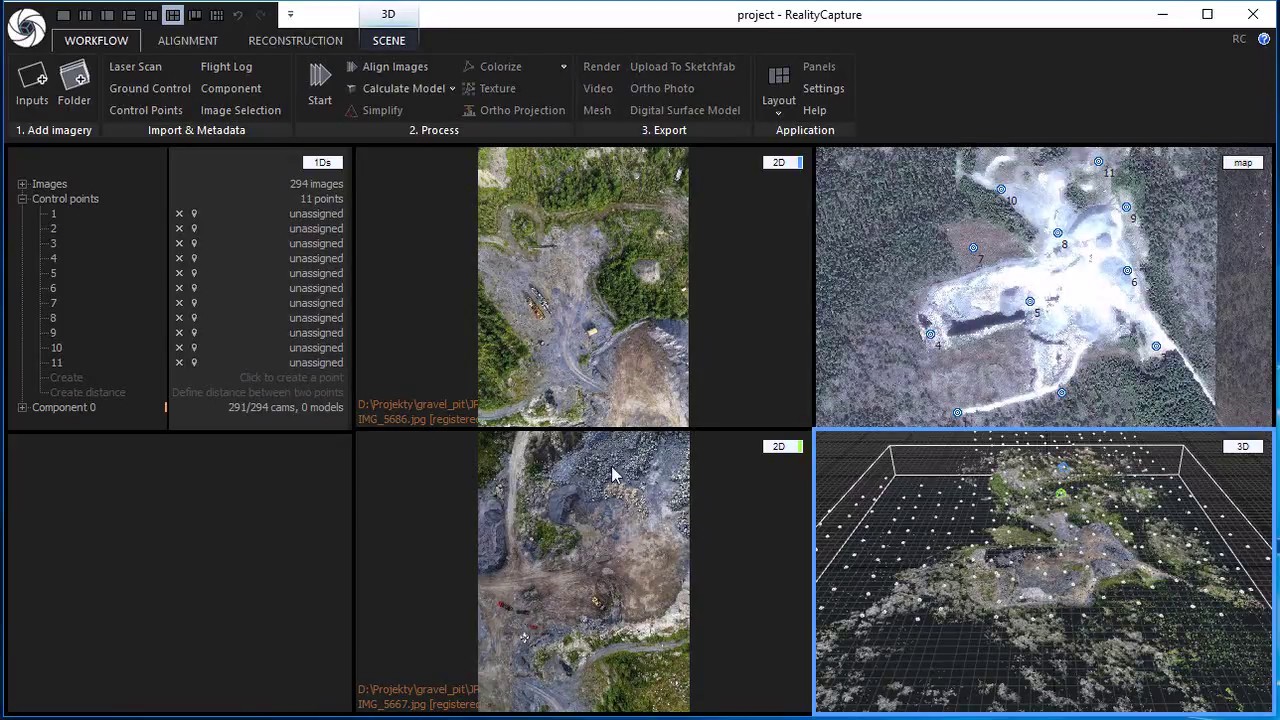Viewport: 1280px width, 720px height.
Task: Click the Flight Log import button
Action: tap(226, 66)
